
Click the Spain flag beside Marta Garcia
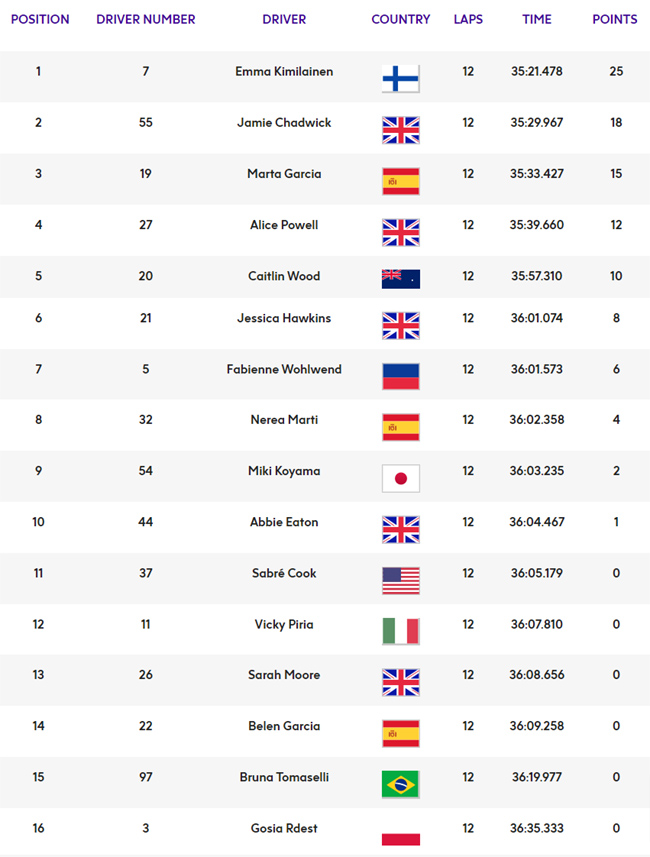click(401, 181)
